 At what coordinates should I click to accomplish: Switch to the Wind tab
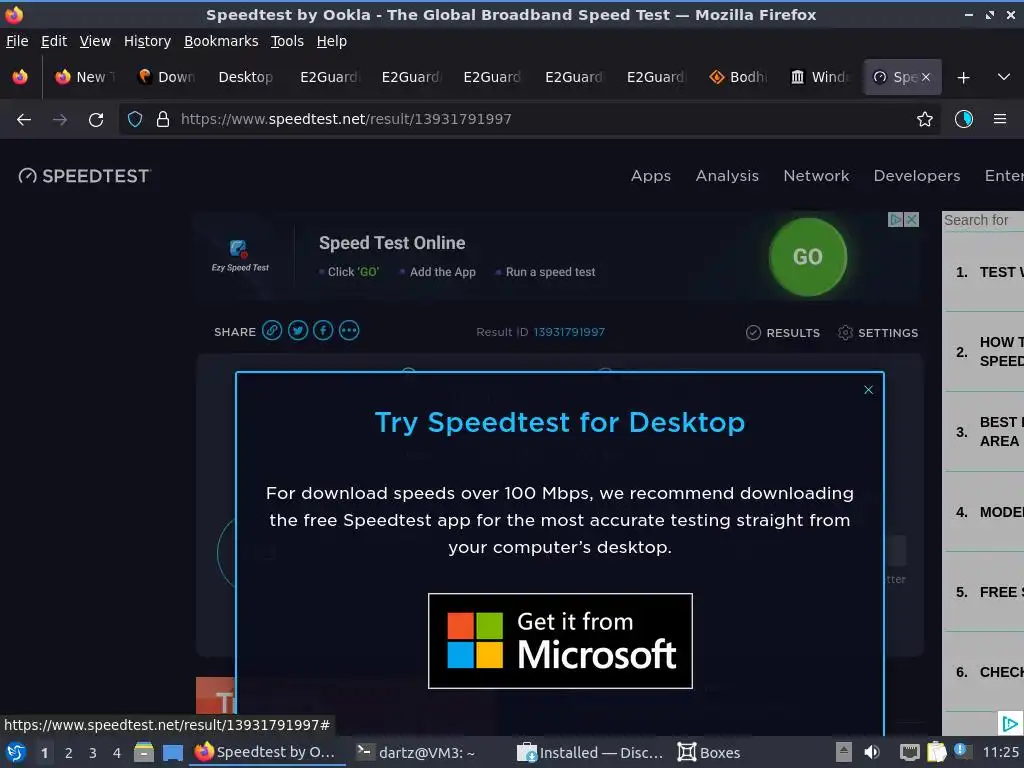coord(820,77)
